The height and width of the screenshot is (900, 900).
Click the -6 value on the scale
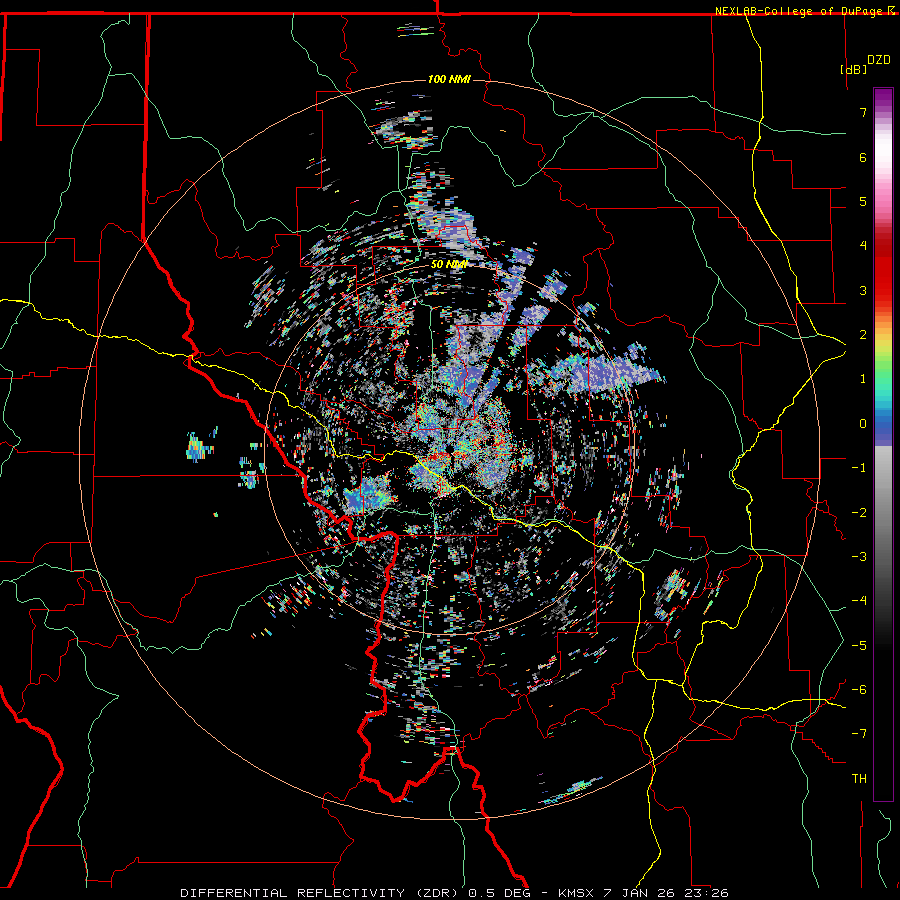(x=859, y=690)
